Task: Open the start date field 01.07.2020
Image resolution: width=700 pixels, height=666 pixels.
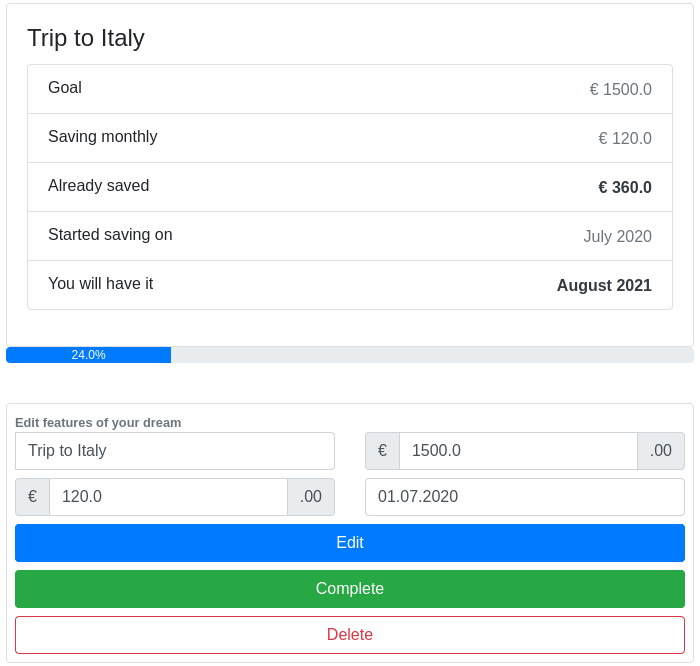Action: tap(525, 496)
